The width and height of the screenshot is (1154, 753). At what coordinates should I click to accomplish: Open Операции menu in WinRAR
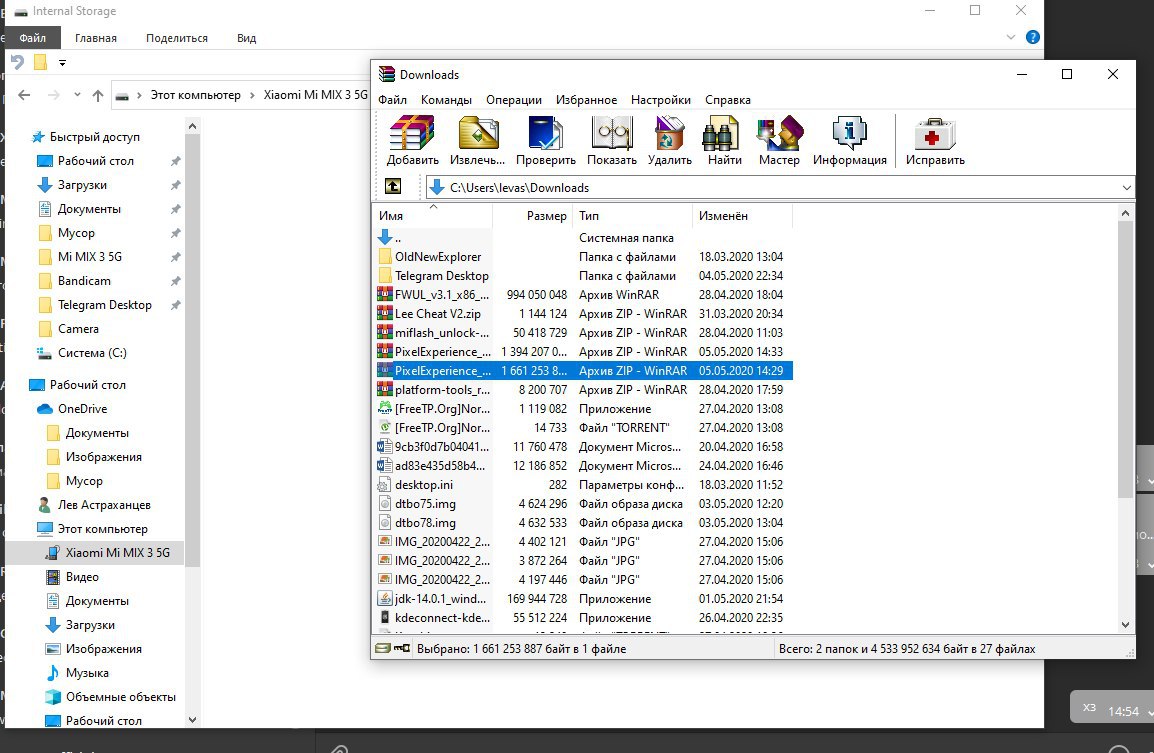click(x=514, y=99)
